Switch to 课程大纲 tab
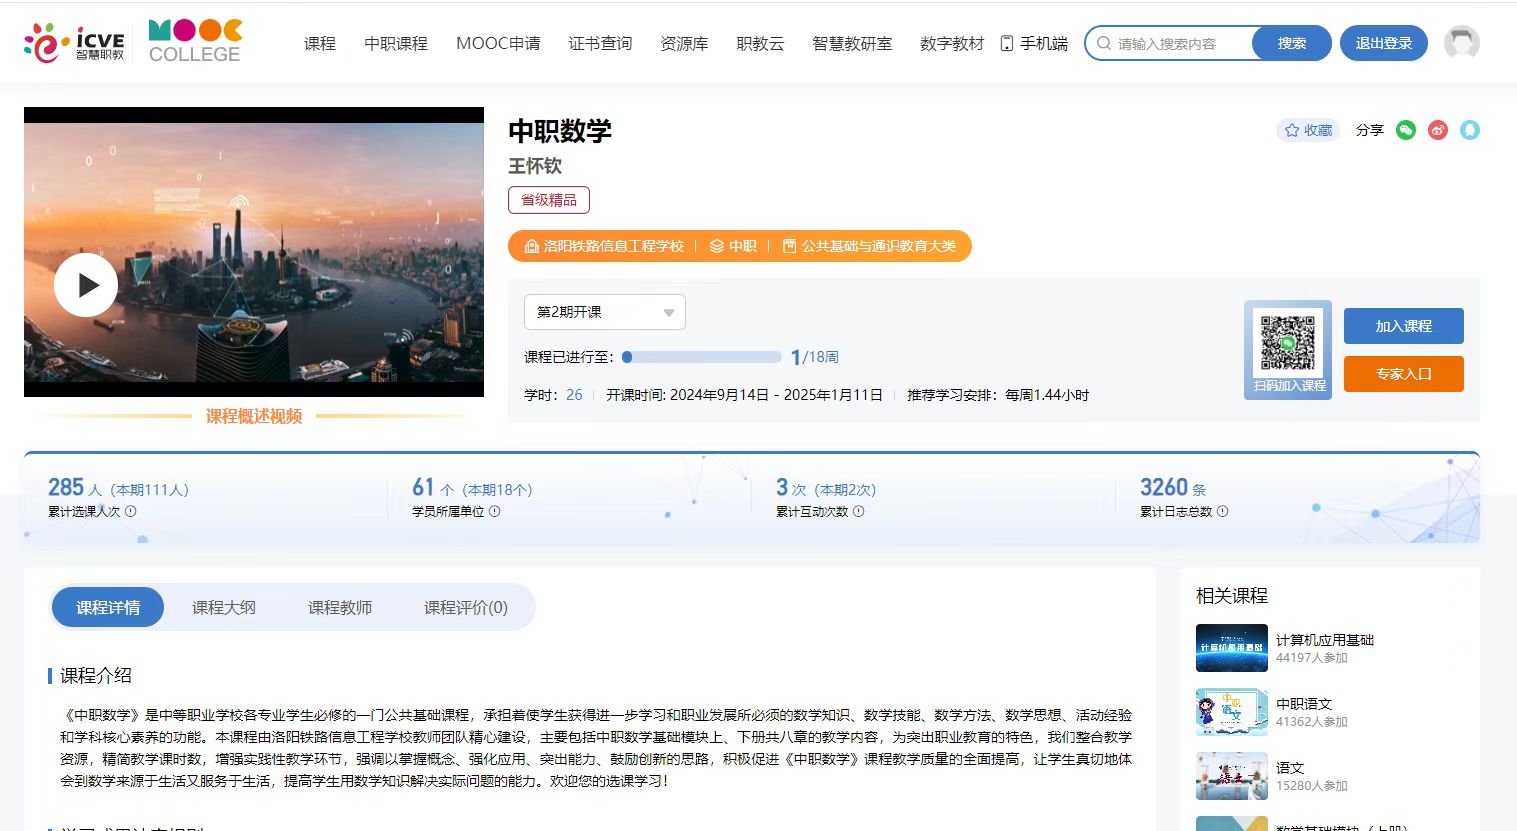The image size is (1517, 831). 224,608
